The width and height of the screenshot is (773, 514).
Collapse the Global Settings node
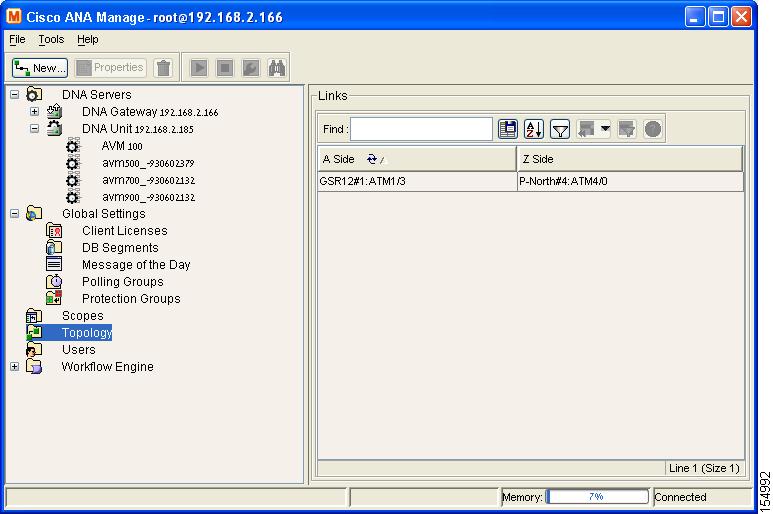pos(15,213)
